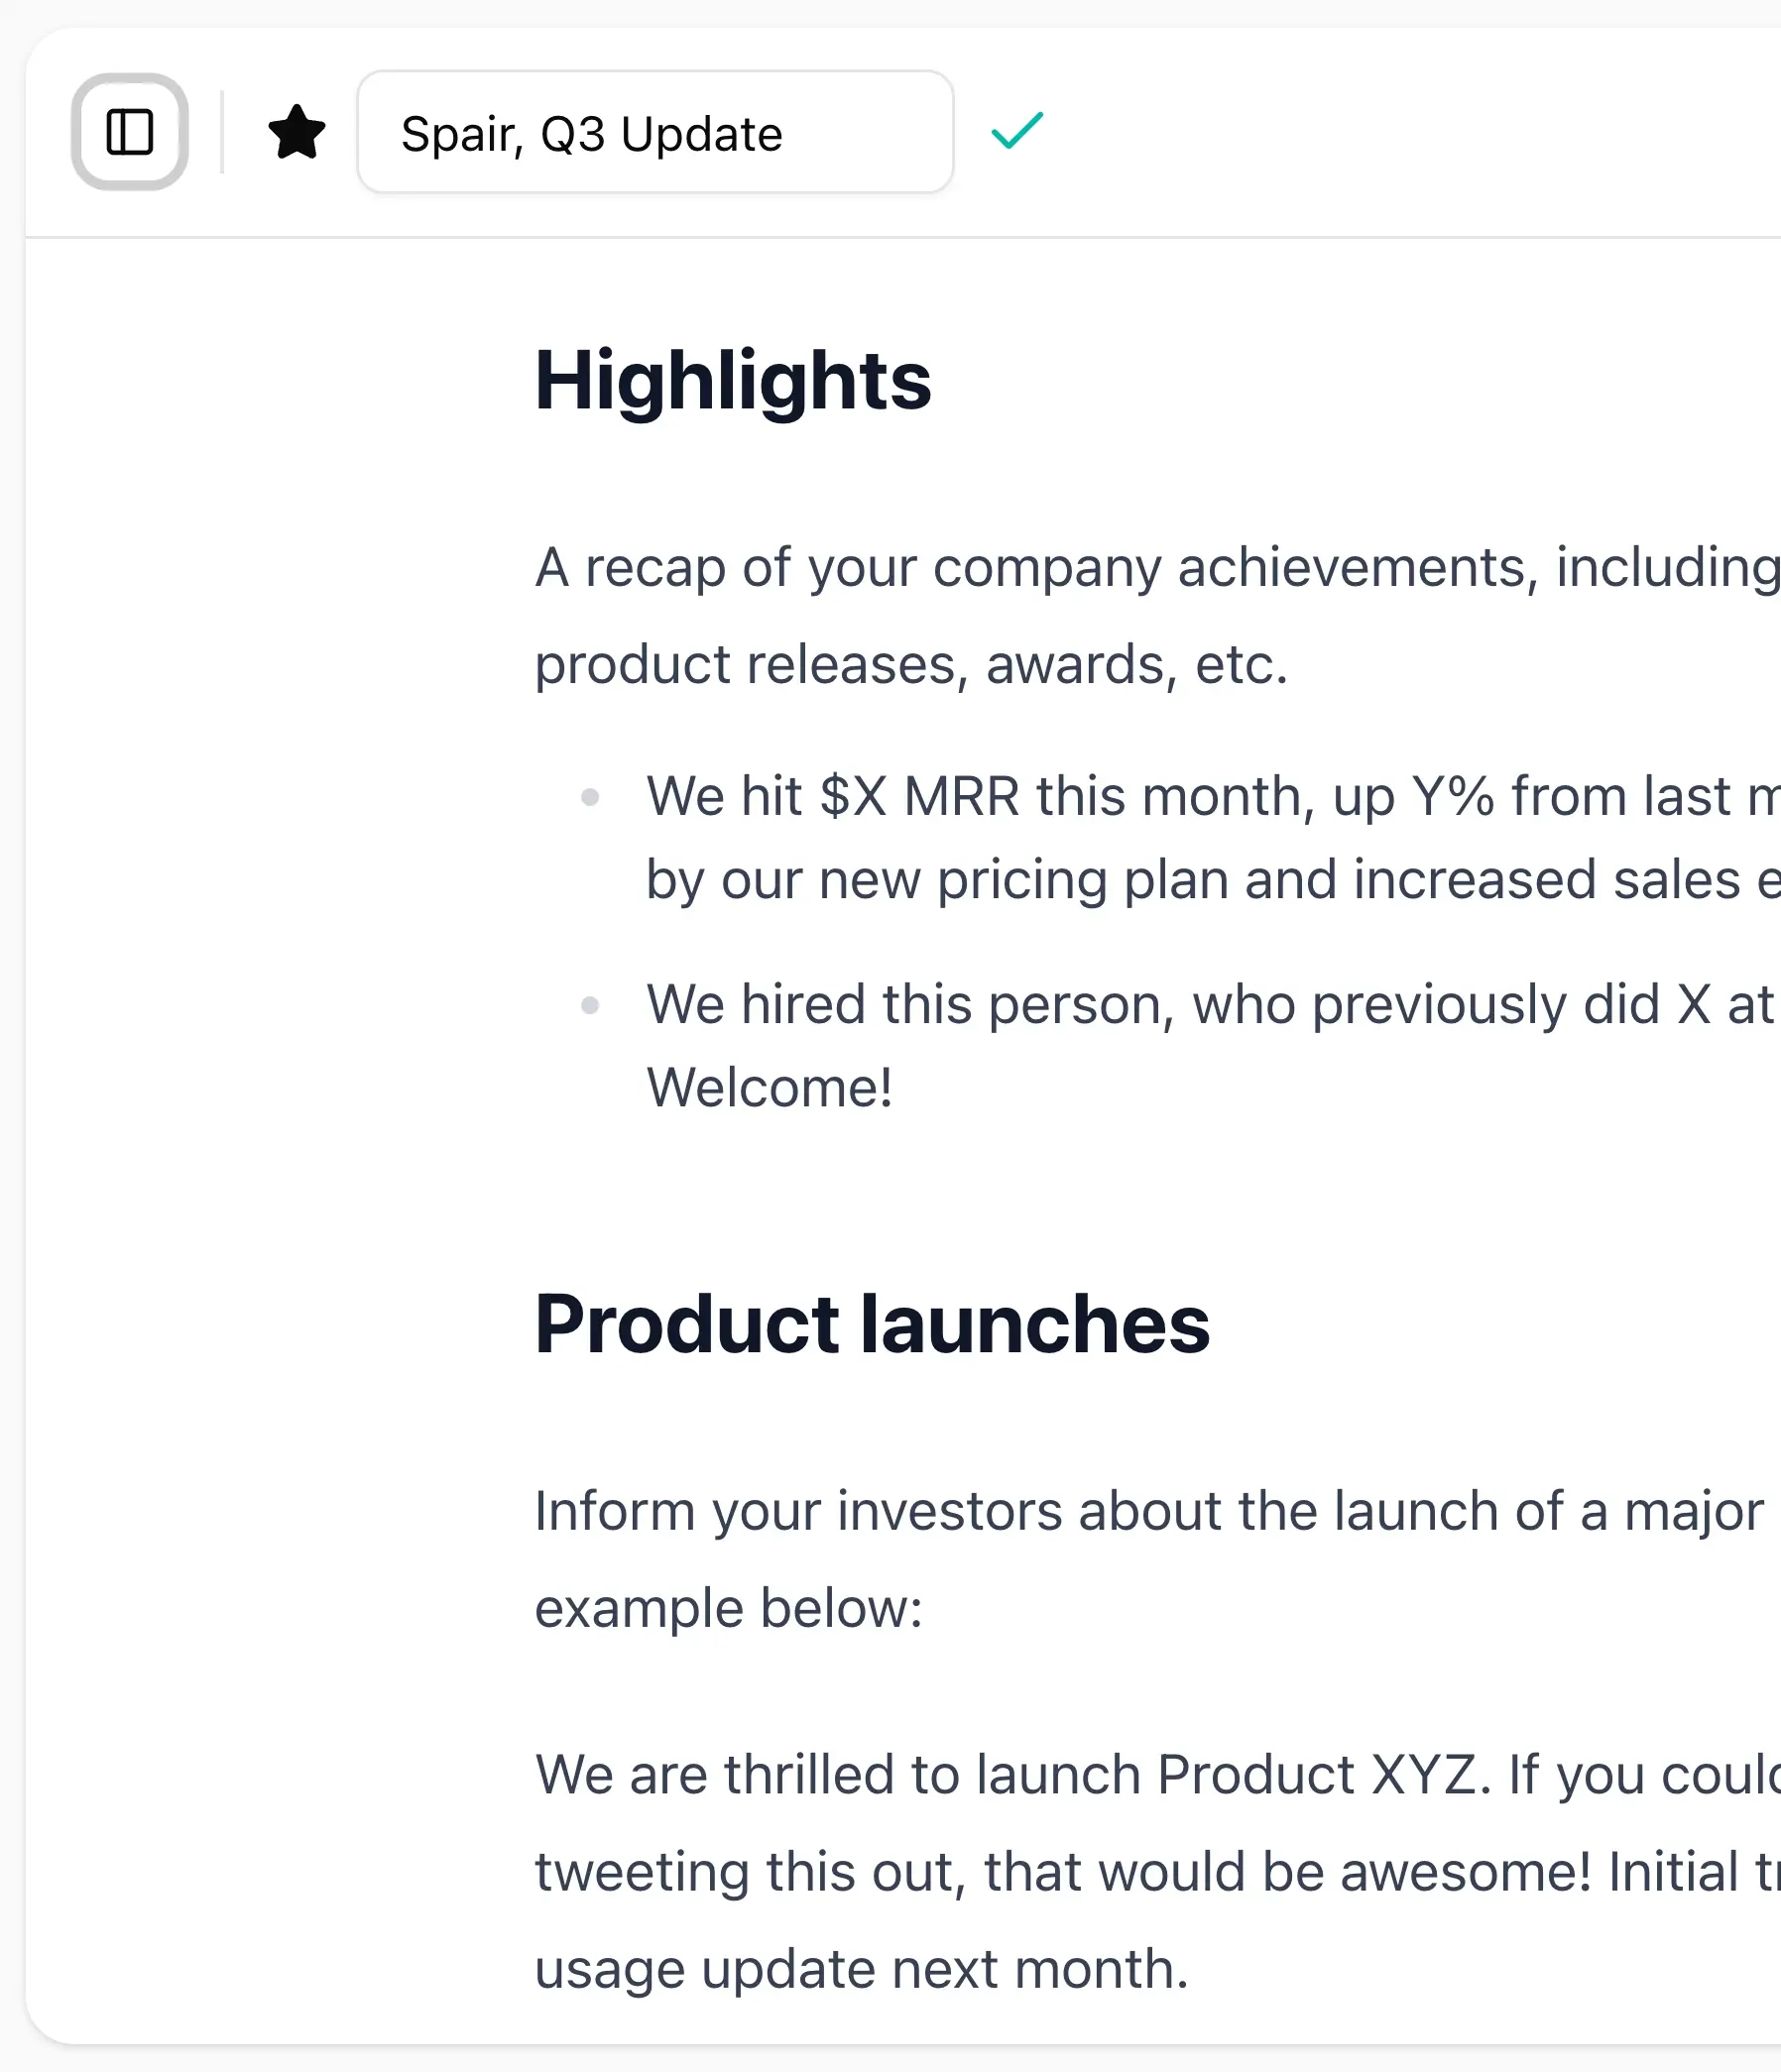
Task: Place cursor in 'product releases, awards, etc.' line
Action: 911,665
